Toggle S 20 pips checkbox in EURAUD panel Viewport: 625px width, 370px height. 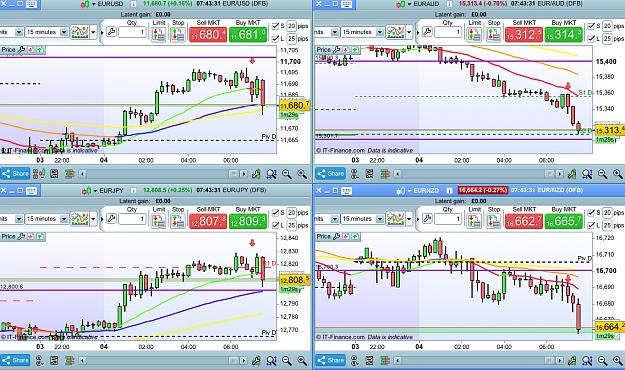tap(591, 26)
